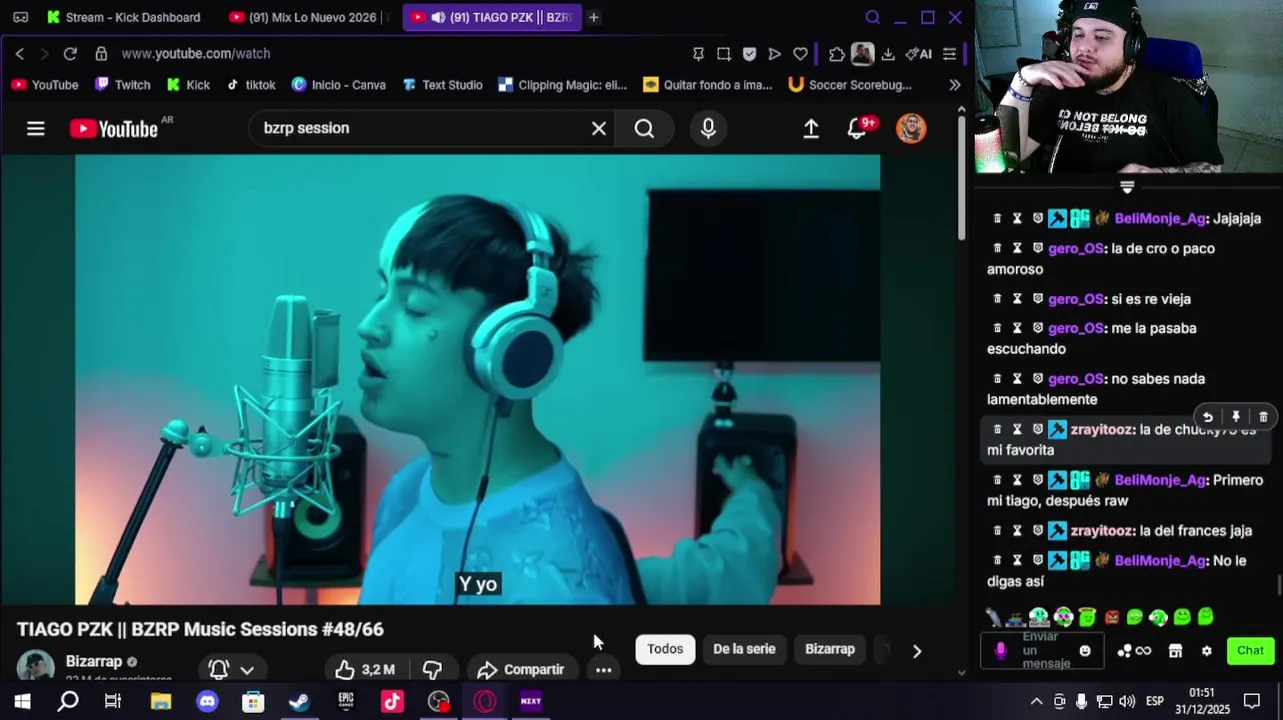Switch to Stream - Kick Dashboard tab
The height and width of the screenshot is (720, 1283).
[123, 17]
